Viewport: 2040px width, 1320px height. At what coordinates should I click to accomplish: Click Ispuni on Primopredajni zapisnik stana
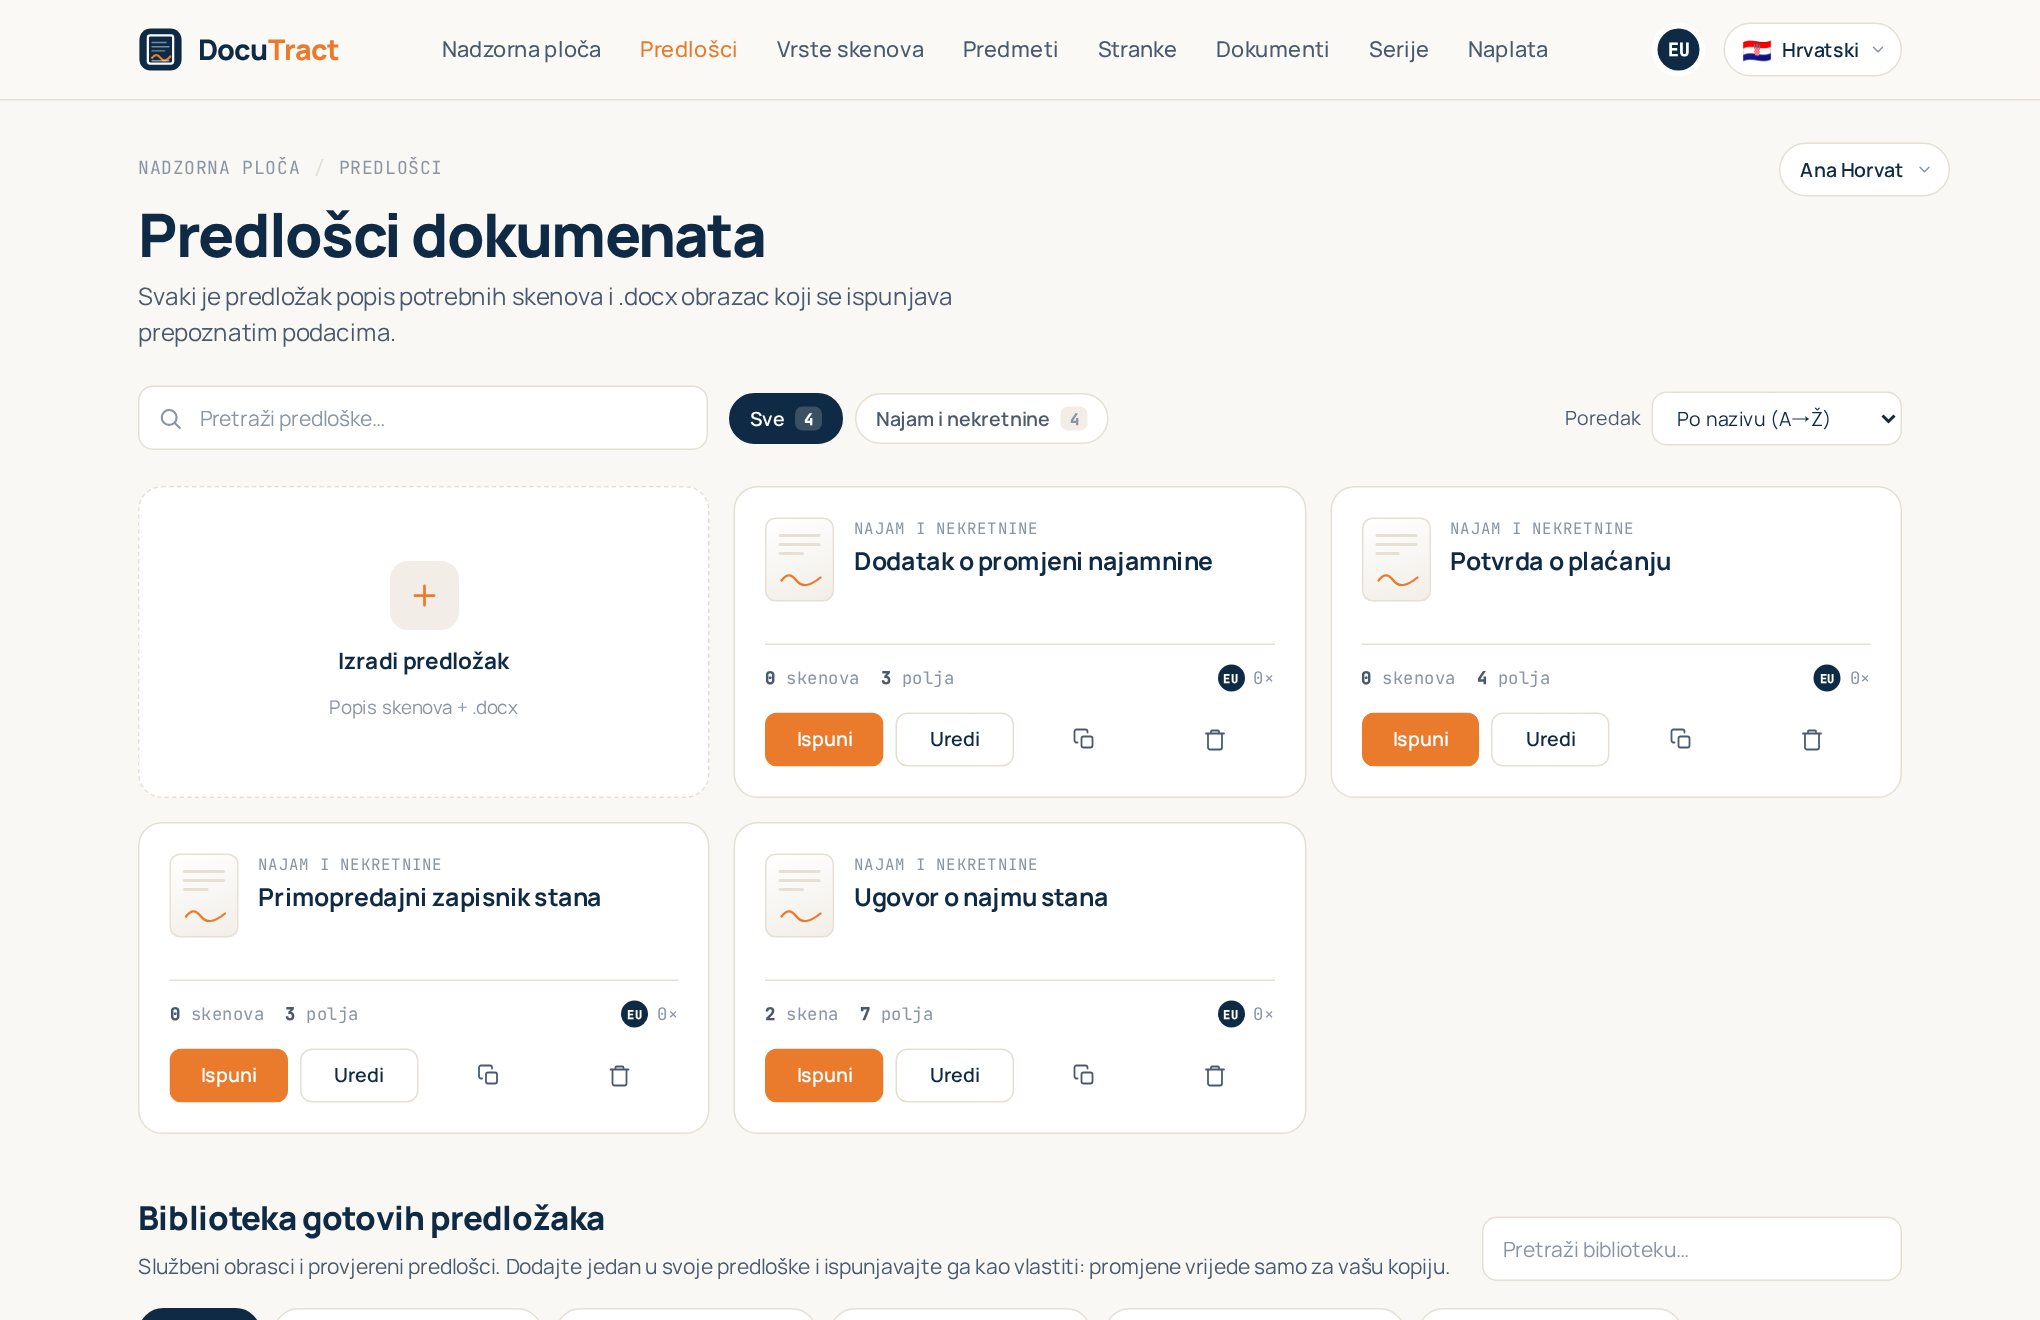click(x=228, y=1075)
